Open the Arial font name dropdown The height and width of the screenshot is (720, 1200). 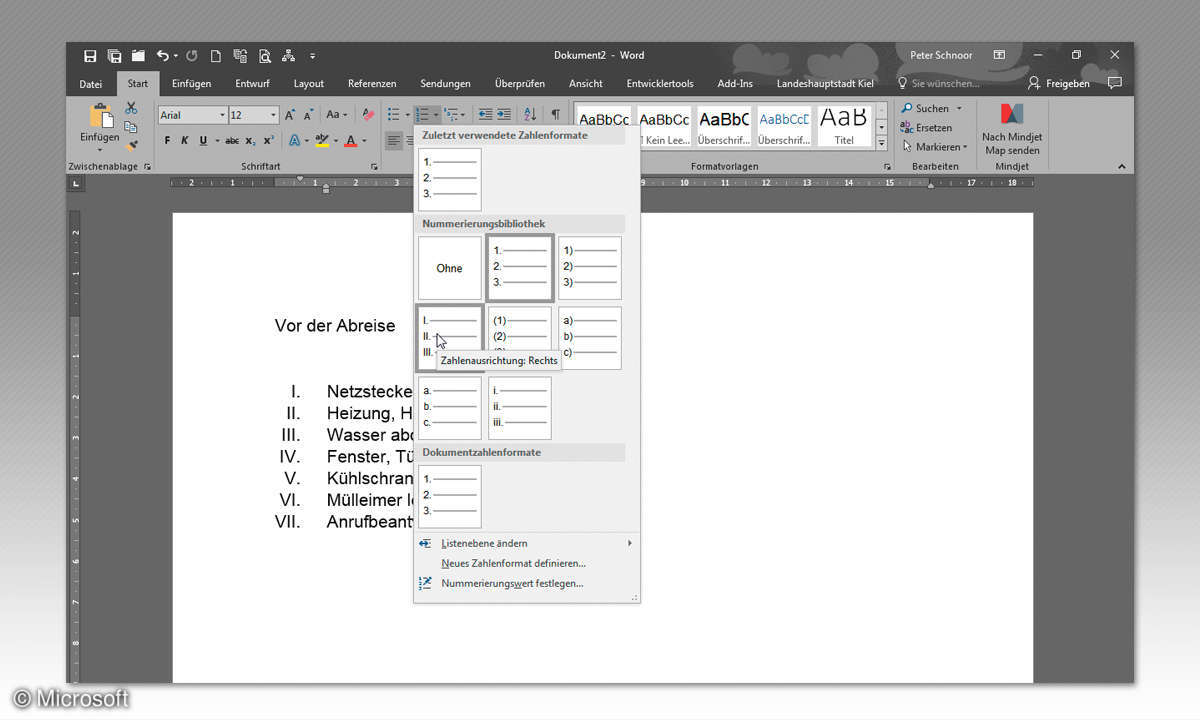point(221,115)
